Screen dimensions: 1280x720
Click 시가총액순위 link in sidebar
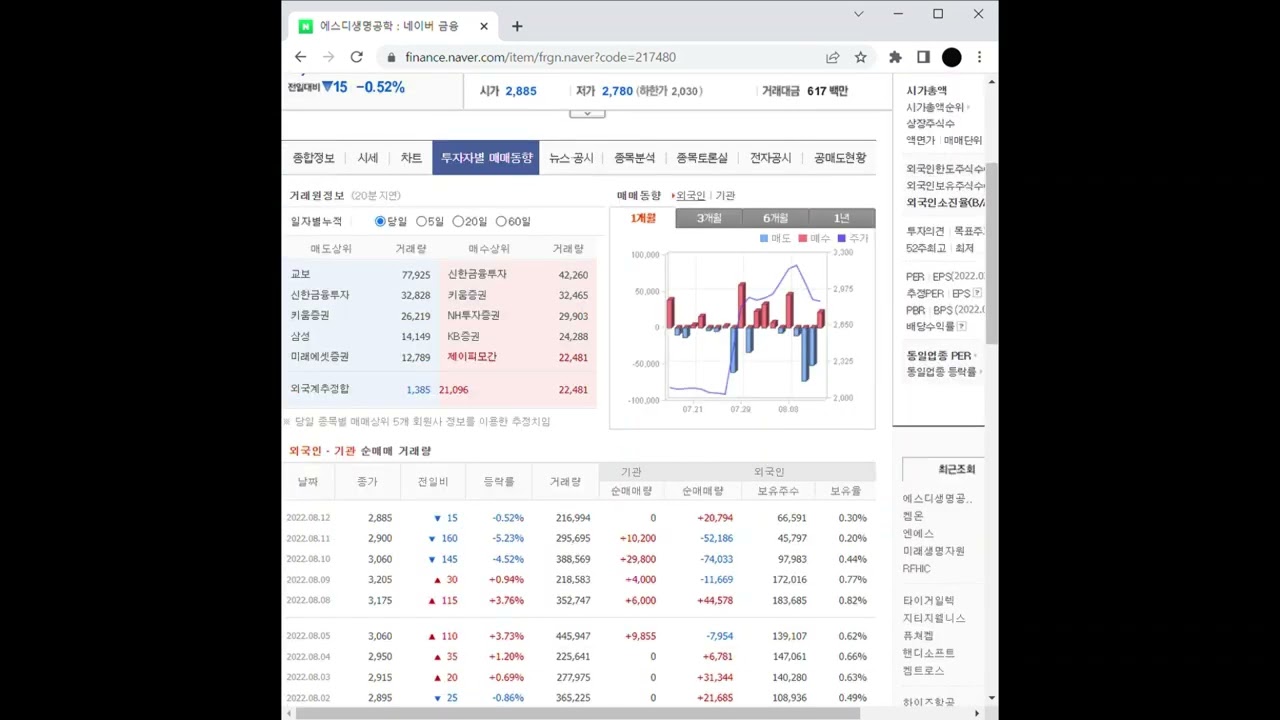(935, 107)
